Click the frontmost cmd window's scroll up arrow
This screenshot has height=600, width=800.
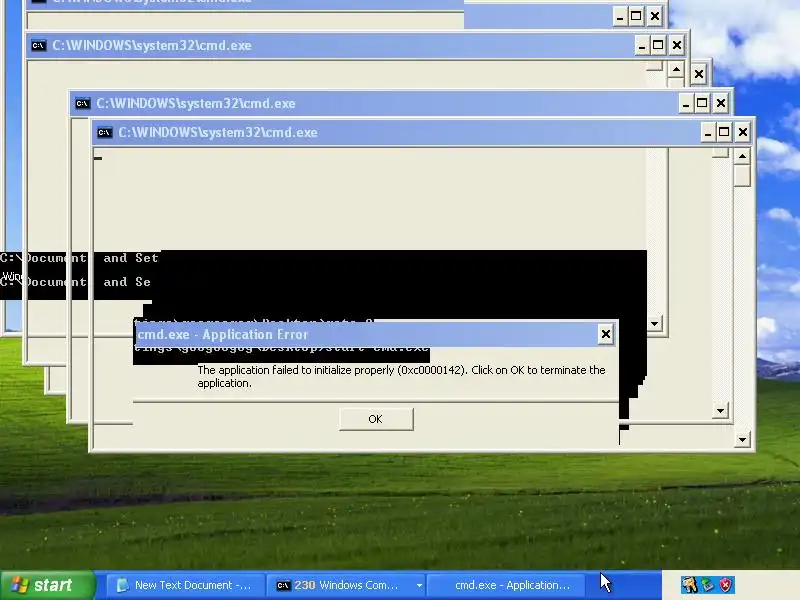[x=742, y=157]
